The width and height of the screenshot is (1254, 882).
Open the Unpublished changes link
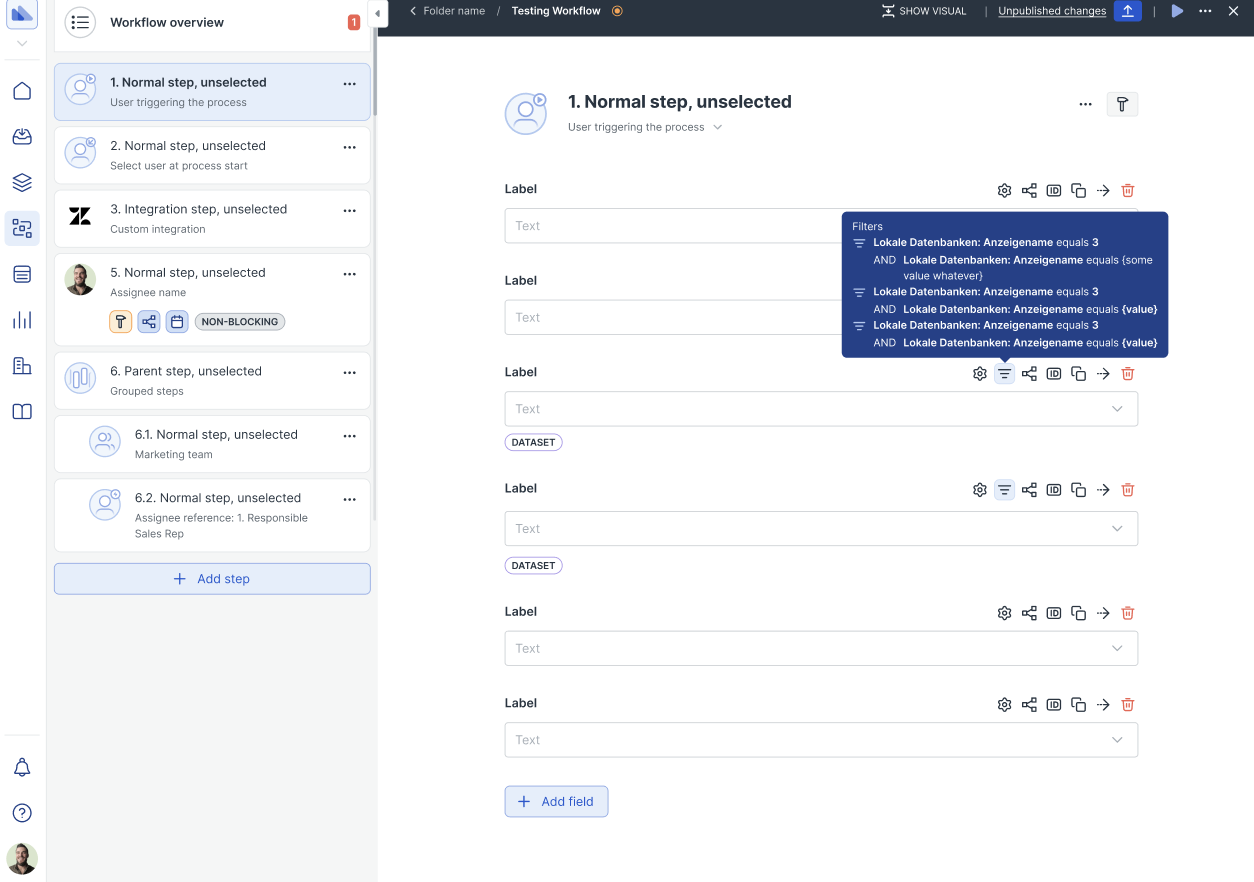[1052, 11]
